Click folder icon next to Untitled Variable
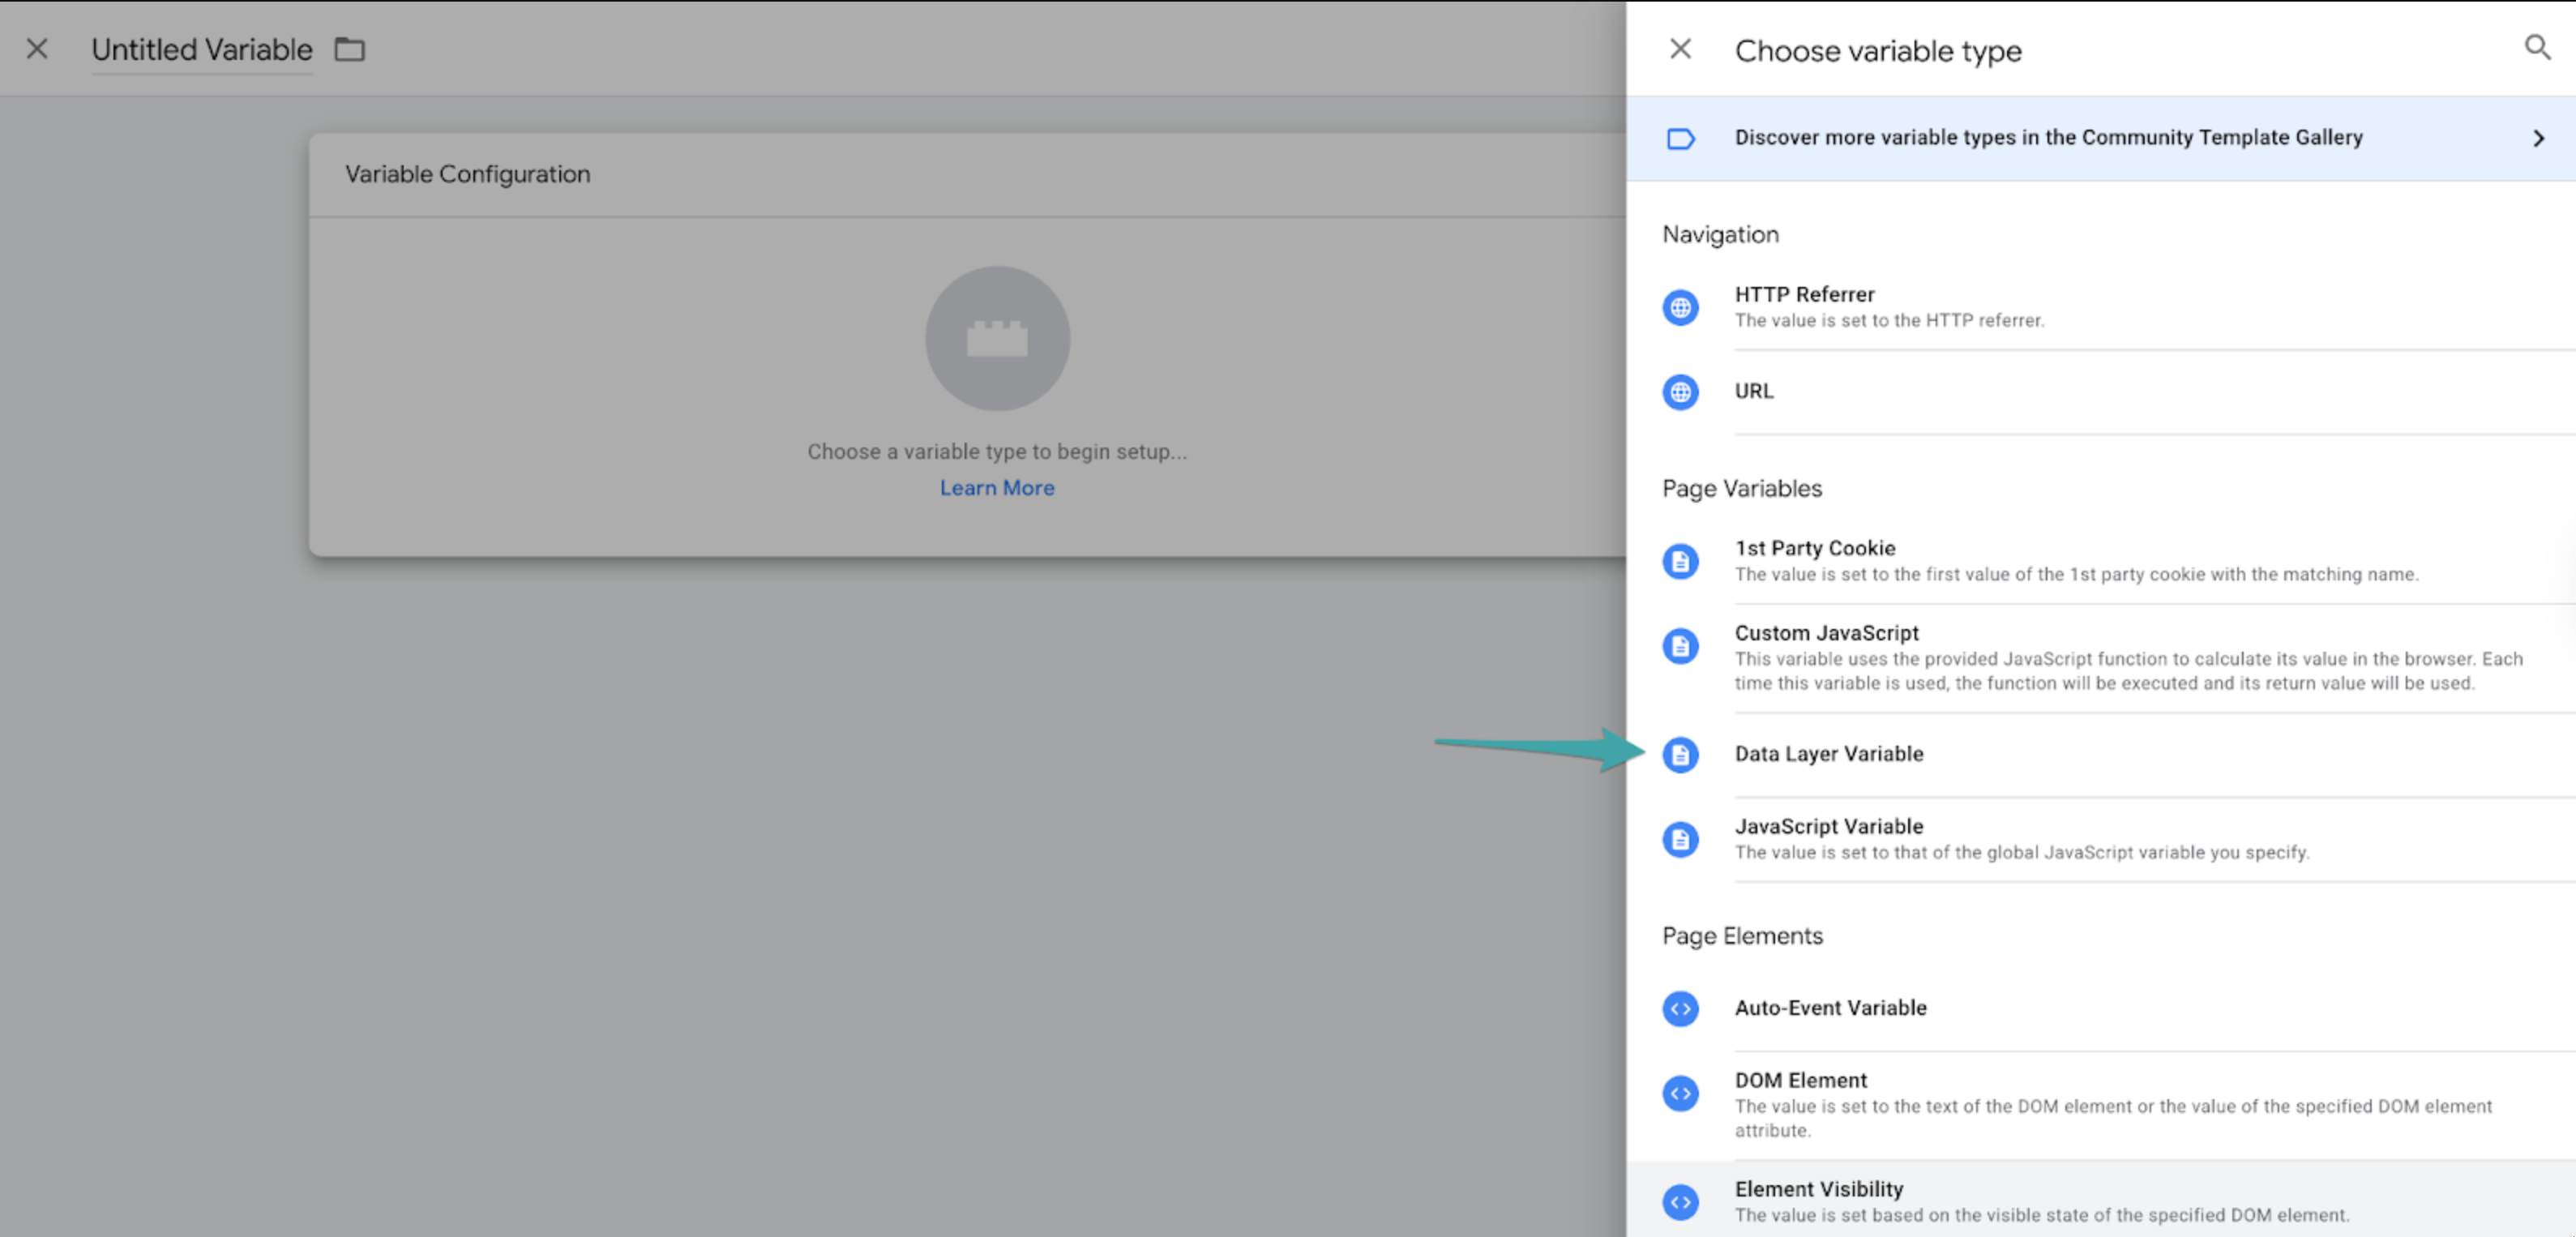Screen dimensions: 2576x1237 click(349, 49)
